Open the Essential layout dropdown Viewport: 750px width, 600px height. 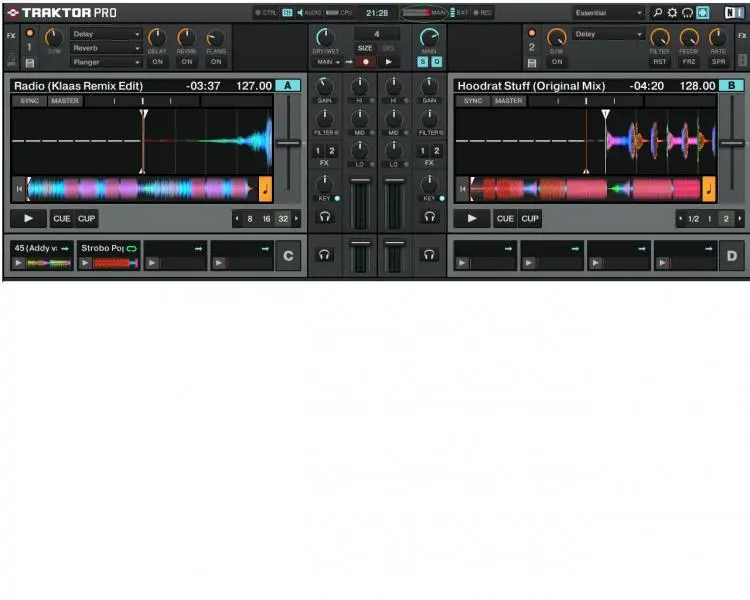click(x=609, y=13)
